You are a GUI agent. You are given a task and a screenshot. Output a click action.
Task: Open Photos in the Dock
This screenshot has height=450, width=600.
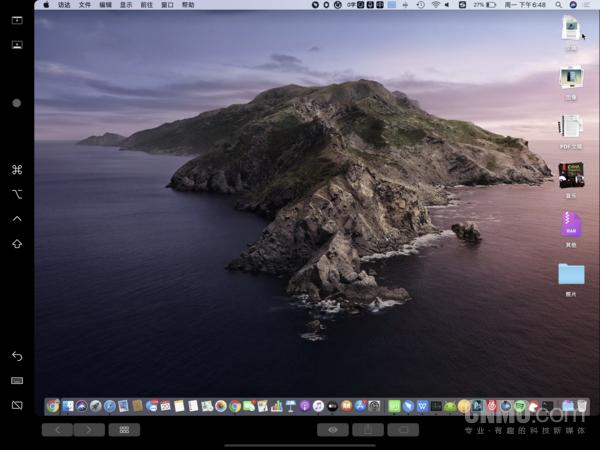(x=221, y=406)
